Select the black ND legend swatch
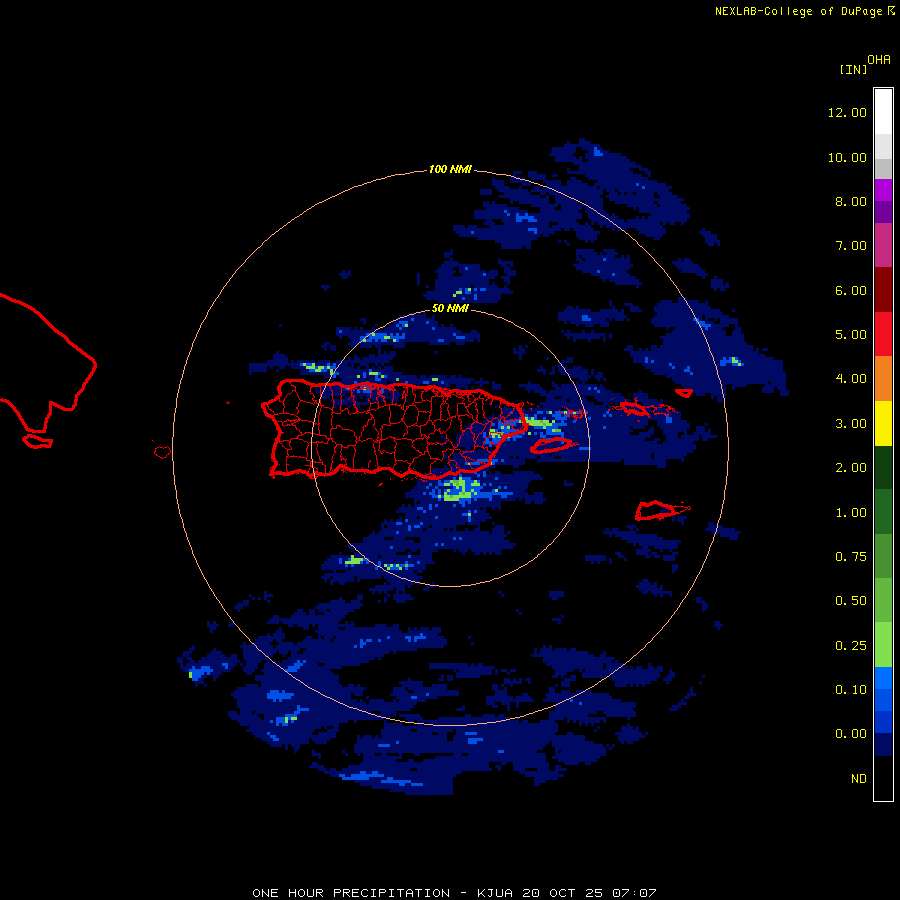Viewport: 900px width, 900px height. [x=883, y=778]
